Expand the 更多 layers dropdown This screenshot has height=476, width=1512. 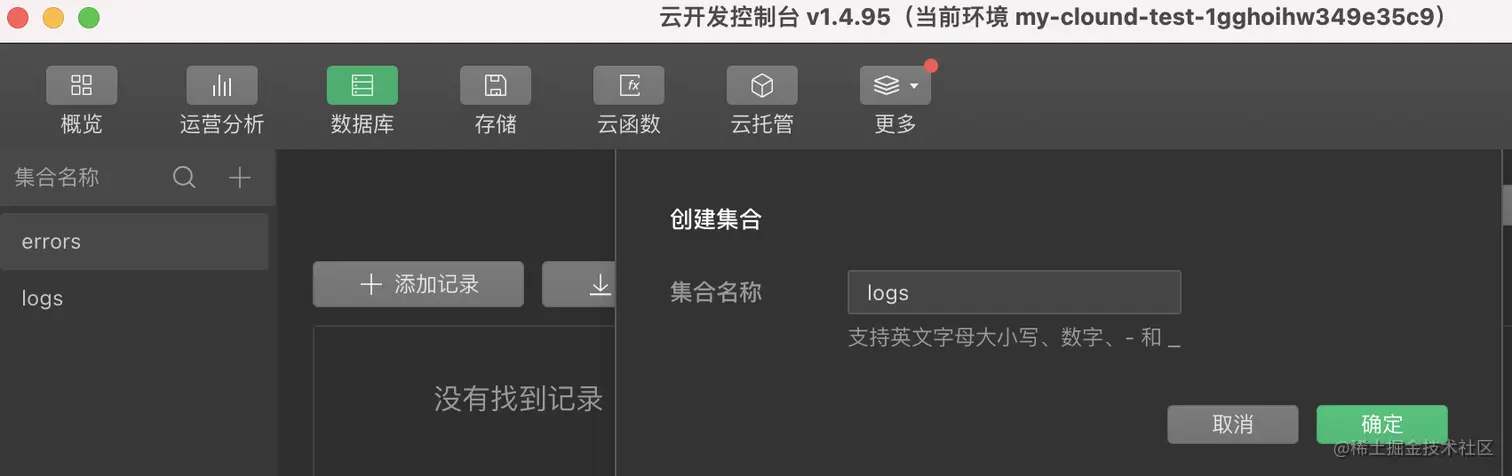click(x=895, y=86)
